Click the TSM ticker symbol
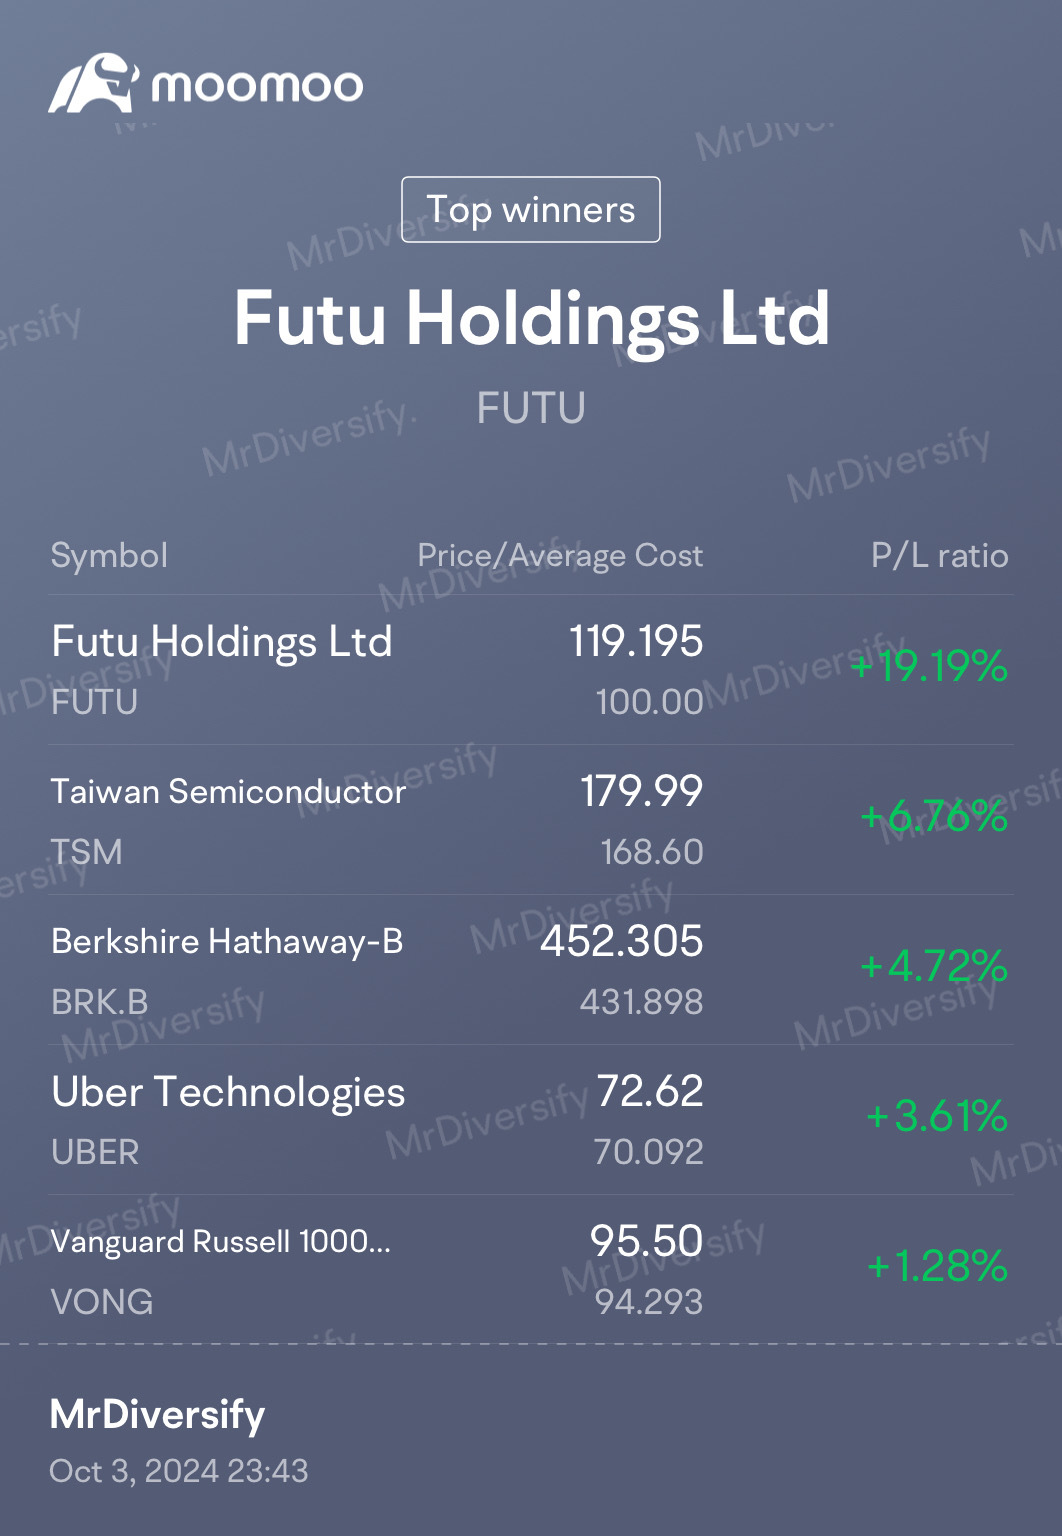Viewport: 1062px width, 1536px height. [87, 852]
